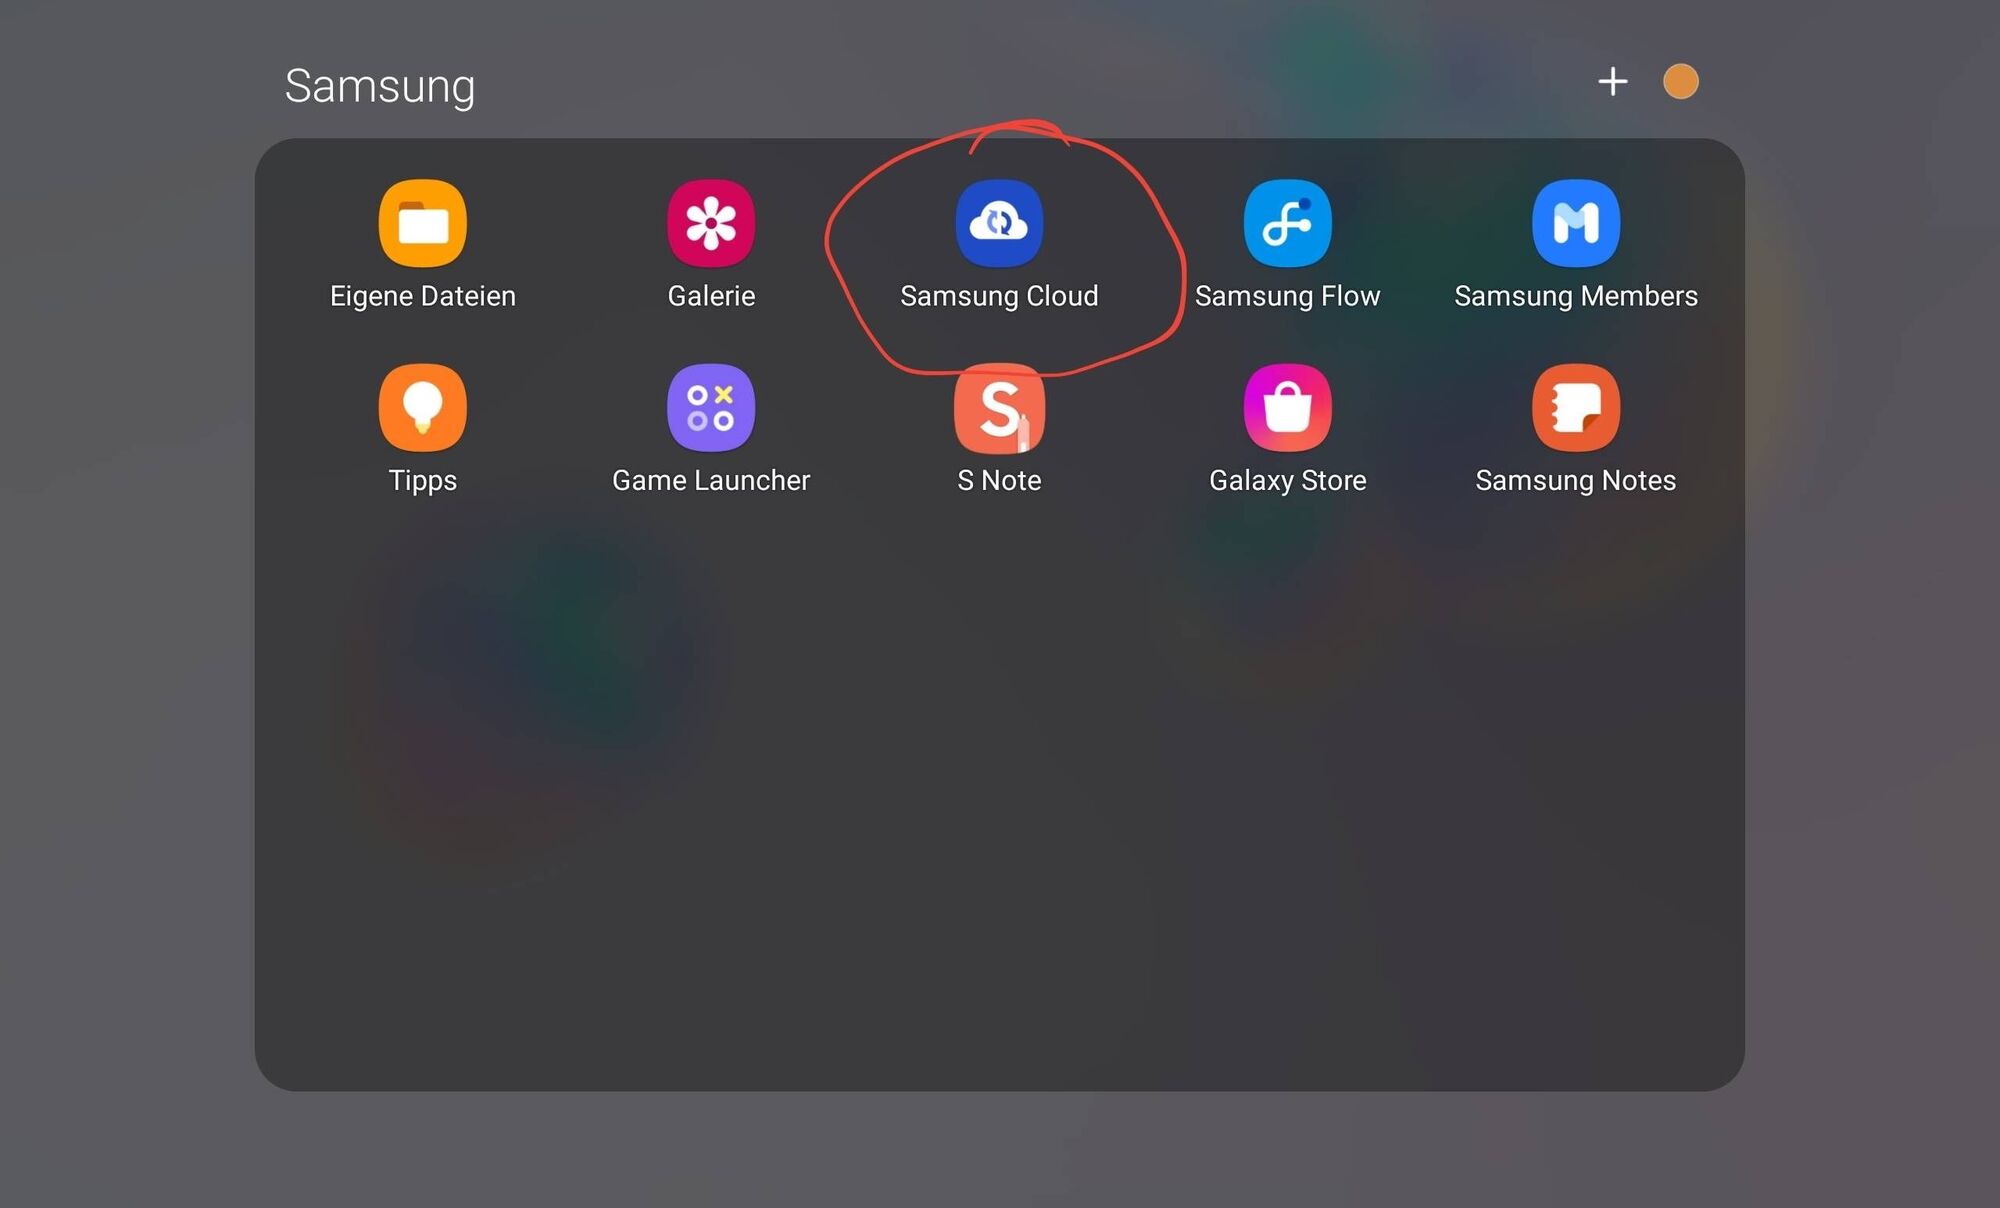The height and width of the screenshot is (1208, 2000).
Task: Change folder color via orange dot
Action: tap(1680, 81)
